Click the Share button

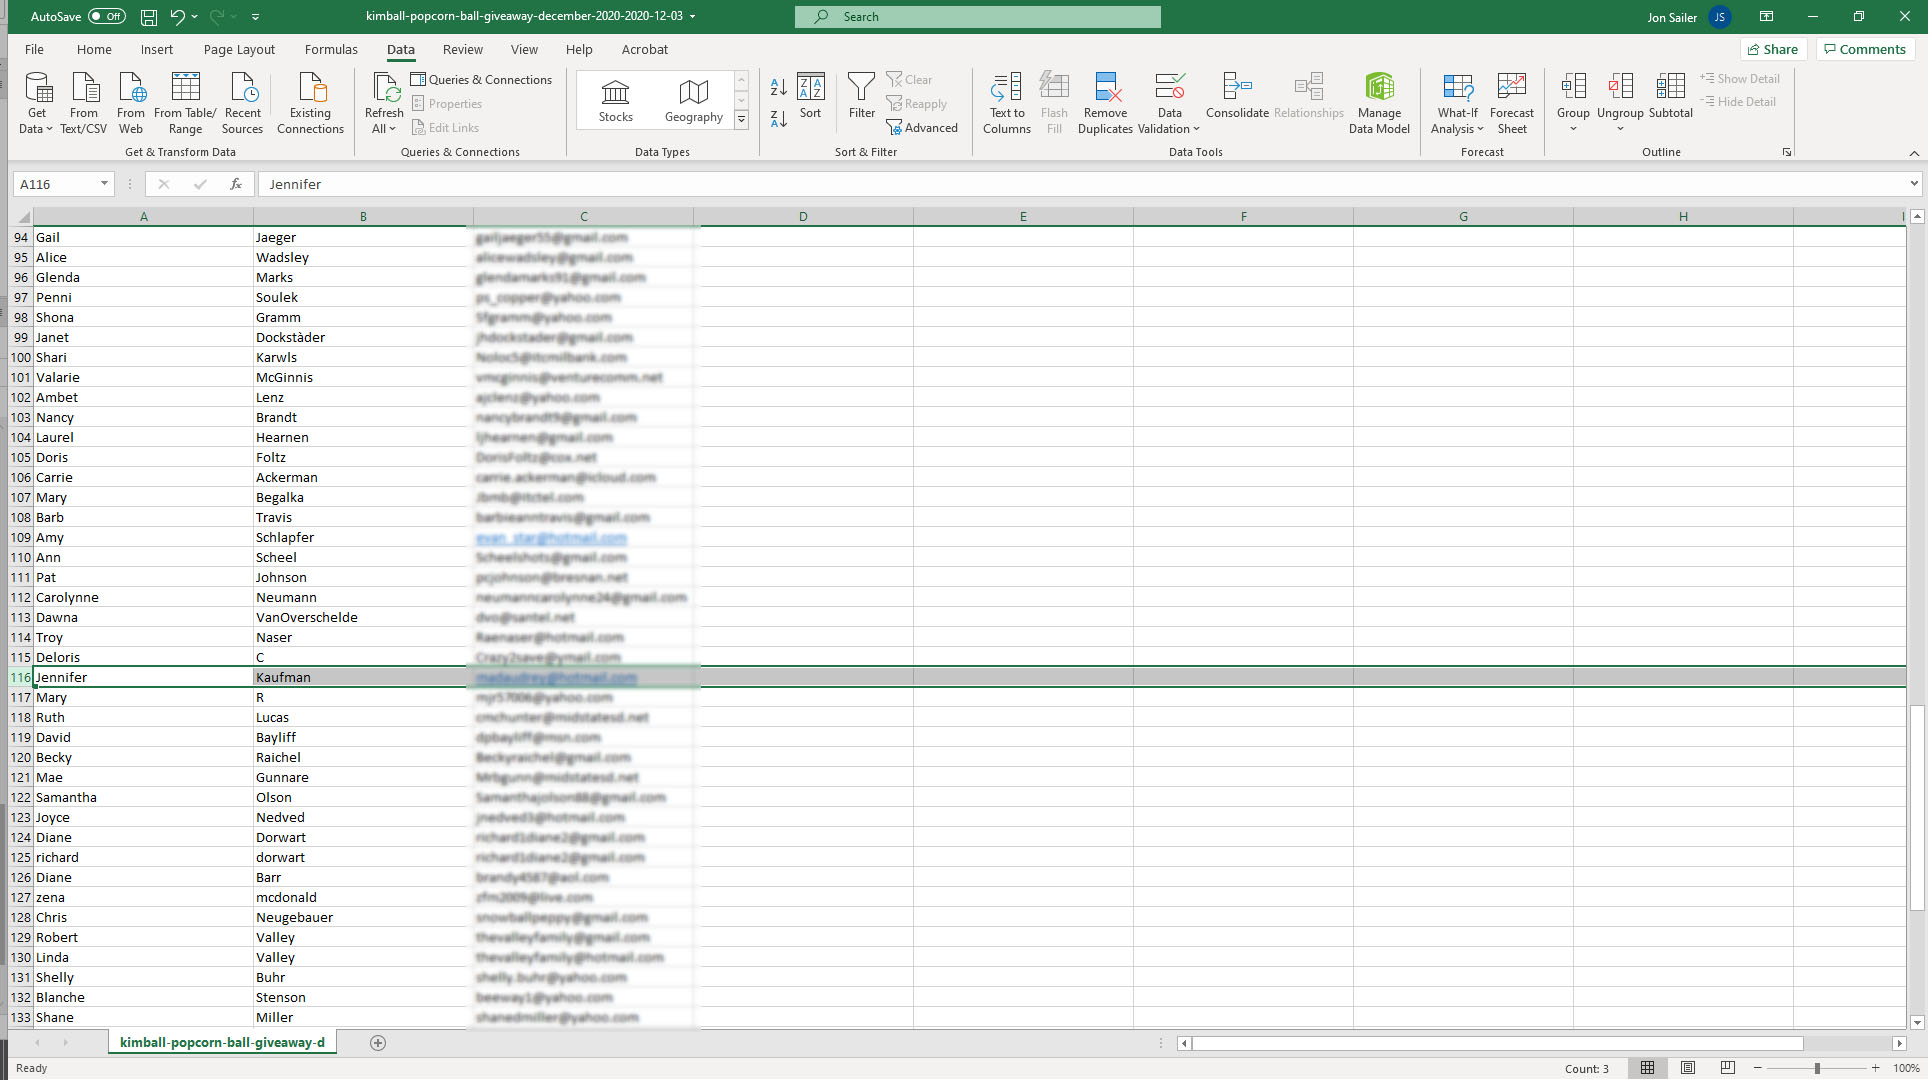coord(1772,49)
